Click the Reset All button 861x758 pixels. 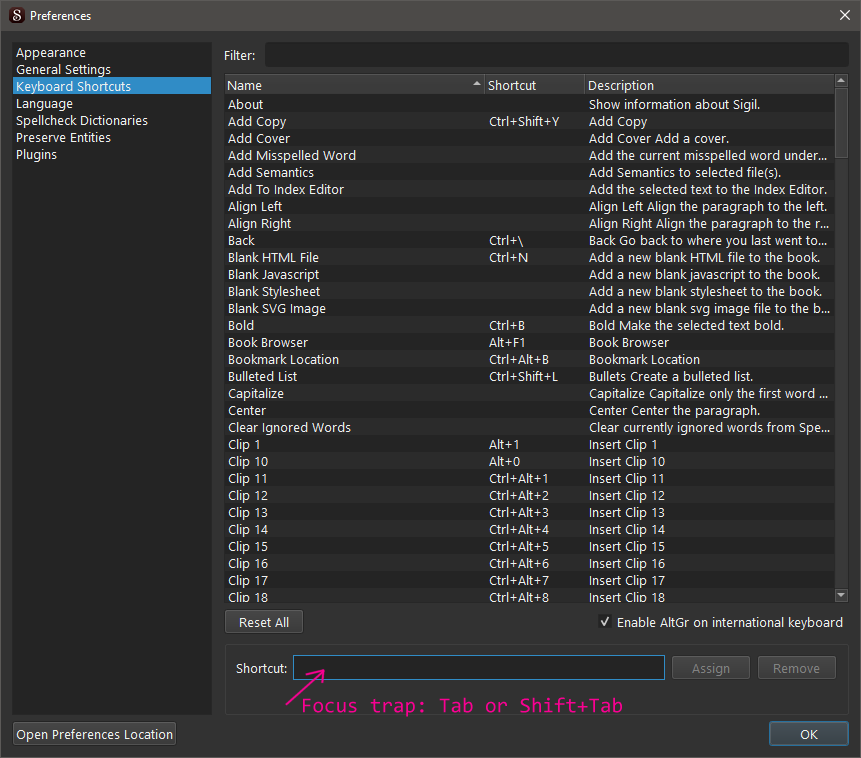[264, 622]
